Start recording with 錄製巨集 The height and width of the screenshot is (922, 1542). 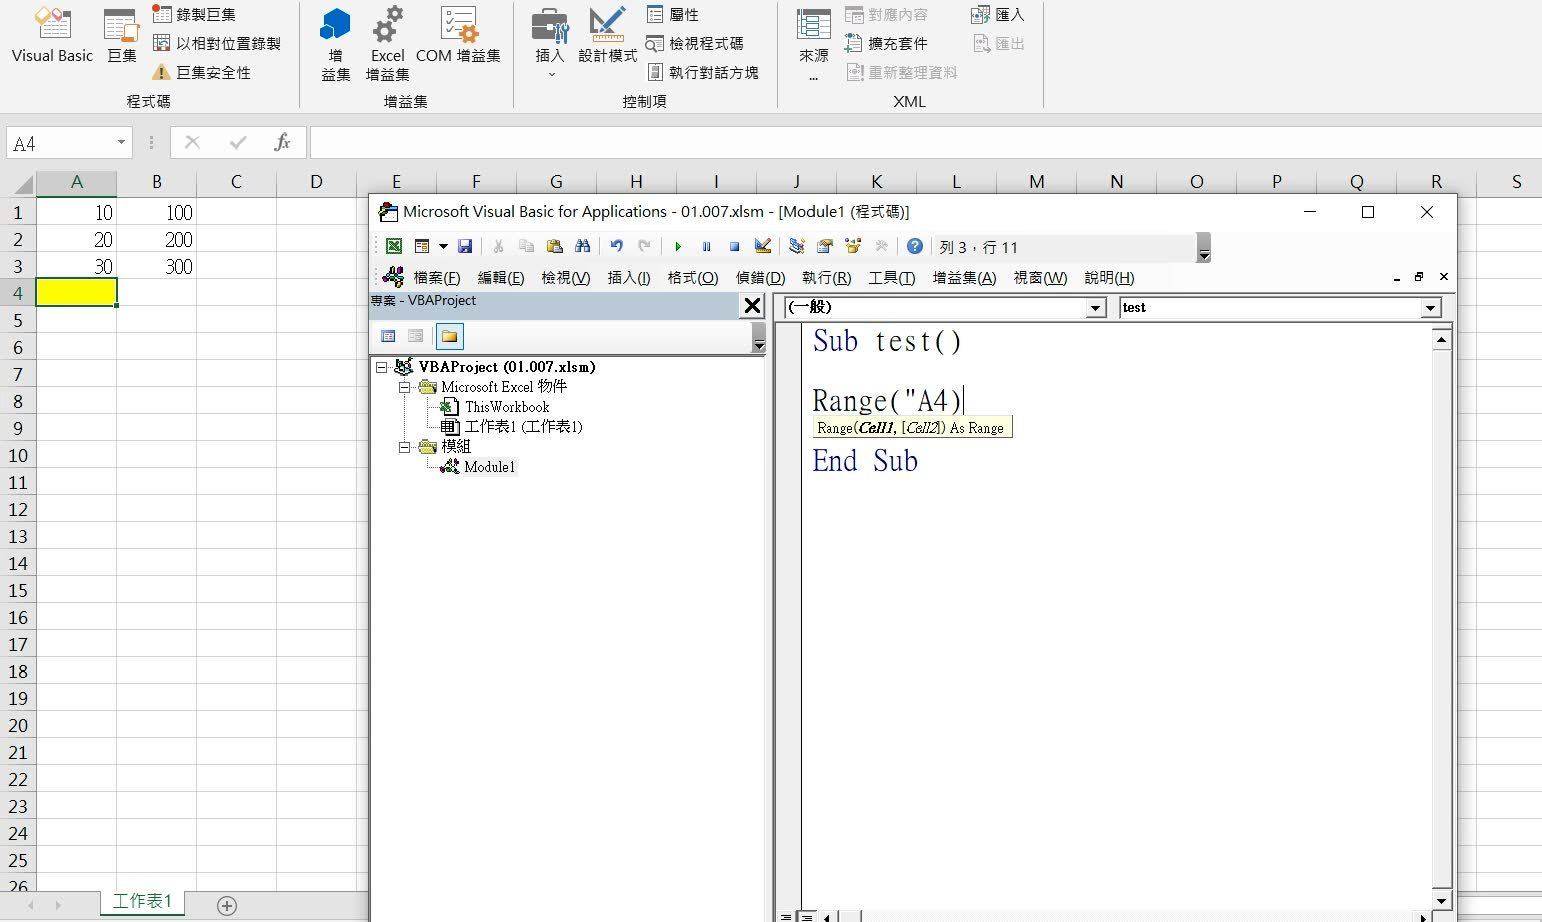[194, 15]
